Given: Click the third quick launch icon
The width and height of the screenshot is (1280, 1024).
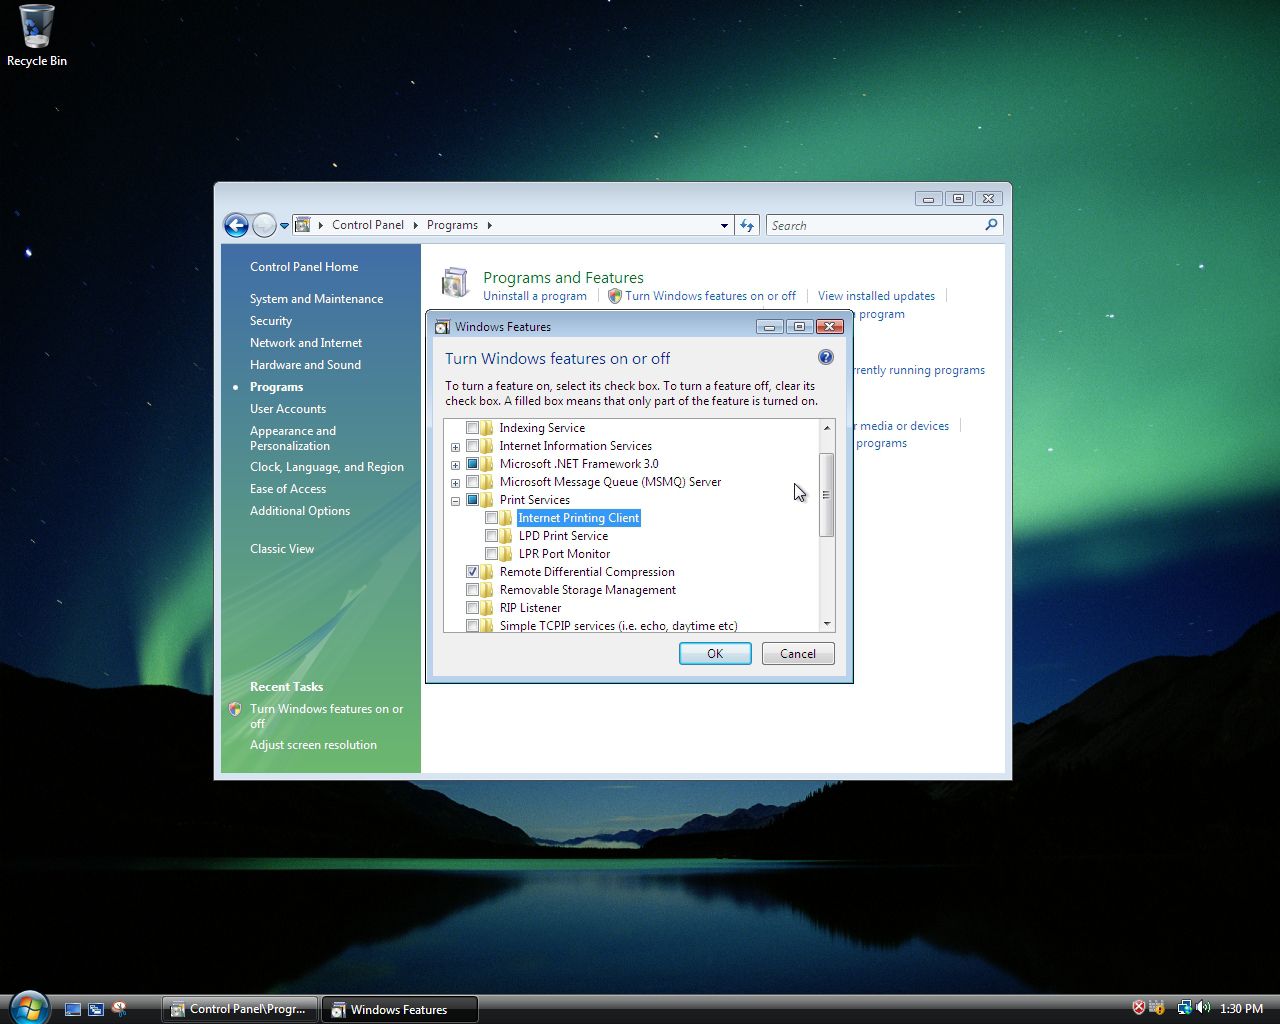Looking at the screenshot, I should (119, 1009).
